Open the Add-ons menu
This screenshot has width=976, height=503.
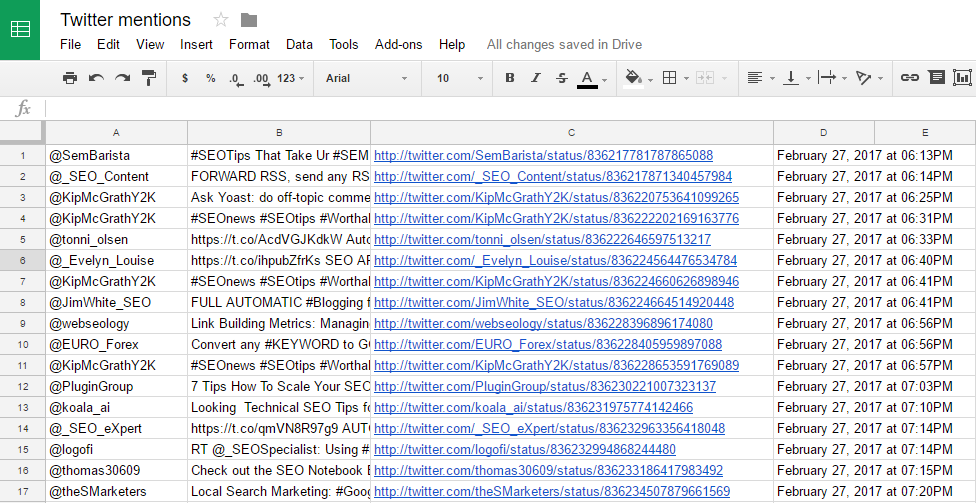point(398,45)
